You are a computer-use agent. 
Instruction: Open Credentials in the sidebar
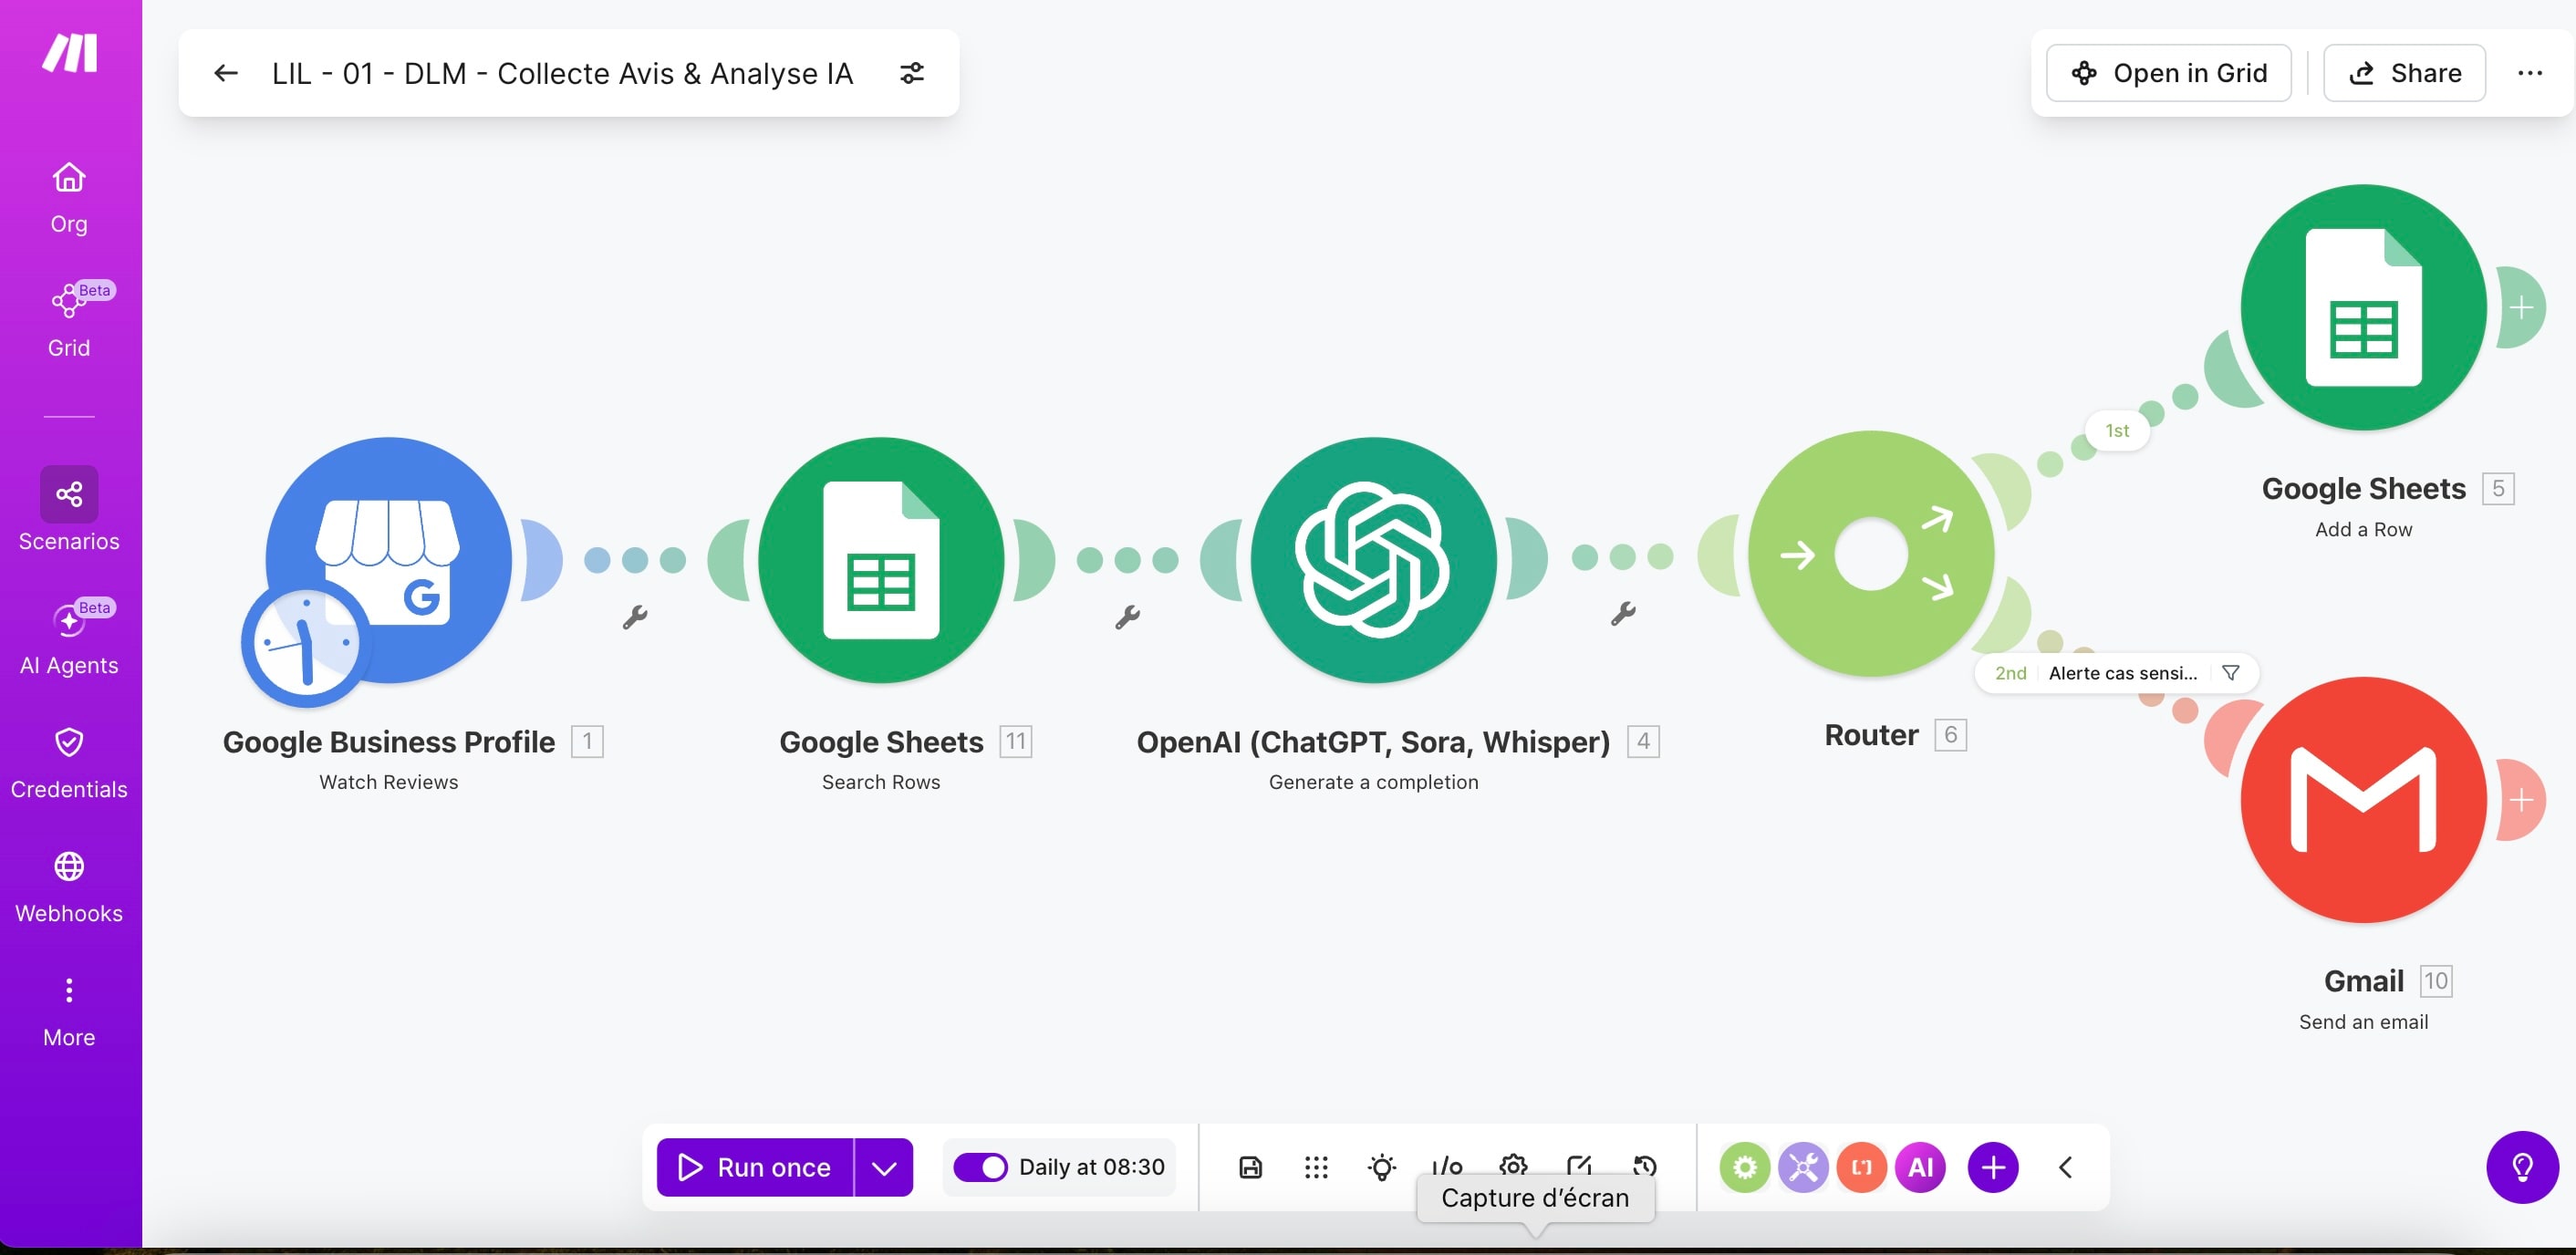coord(69,764)
